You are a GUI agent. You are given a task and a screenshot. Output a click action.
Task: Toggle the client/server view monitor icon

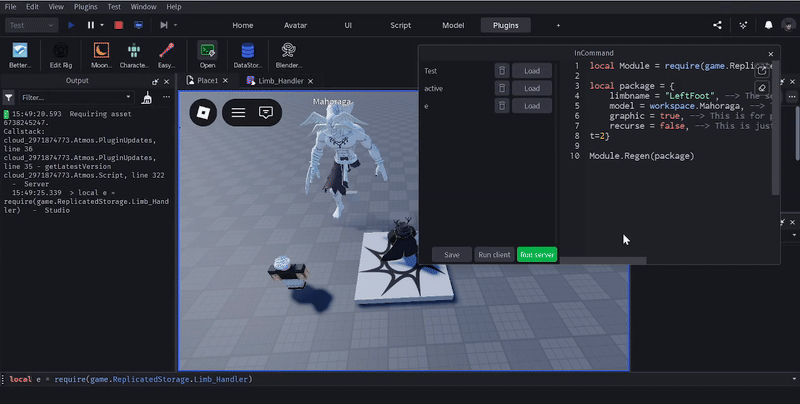click(x=138, y=25)
